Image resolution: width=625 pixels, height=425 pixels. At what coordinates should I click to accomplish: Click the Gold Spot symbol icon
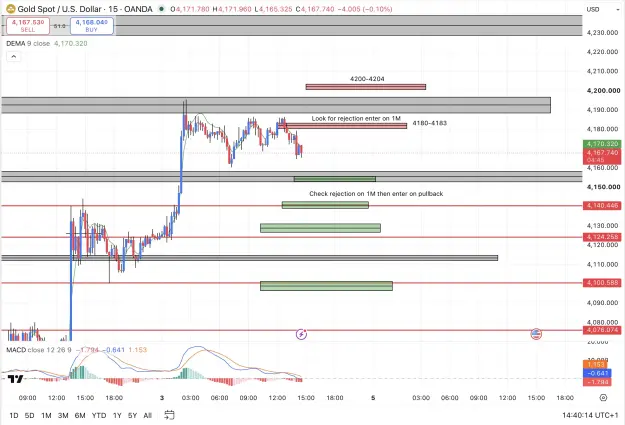coord(11,9)
